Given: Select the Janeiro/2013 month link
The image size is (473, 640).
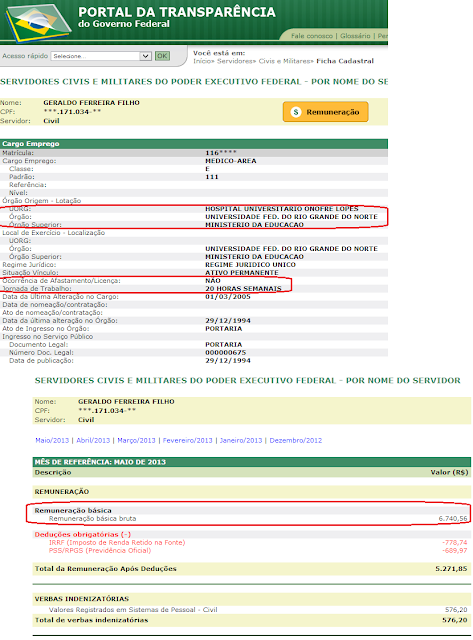Looking at the screenshot, I should click(x=241, y=440).
